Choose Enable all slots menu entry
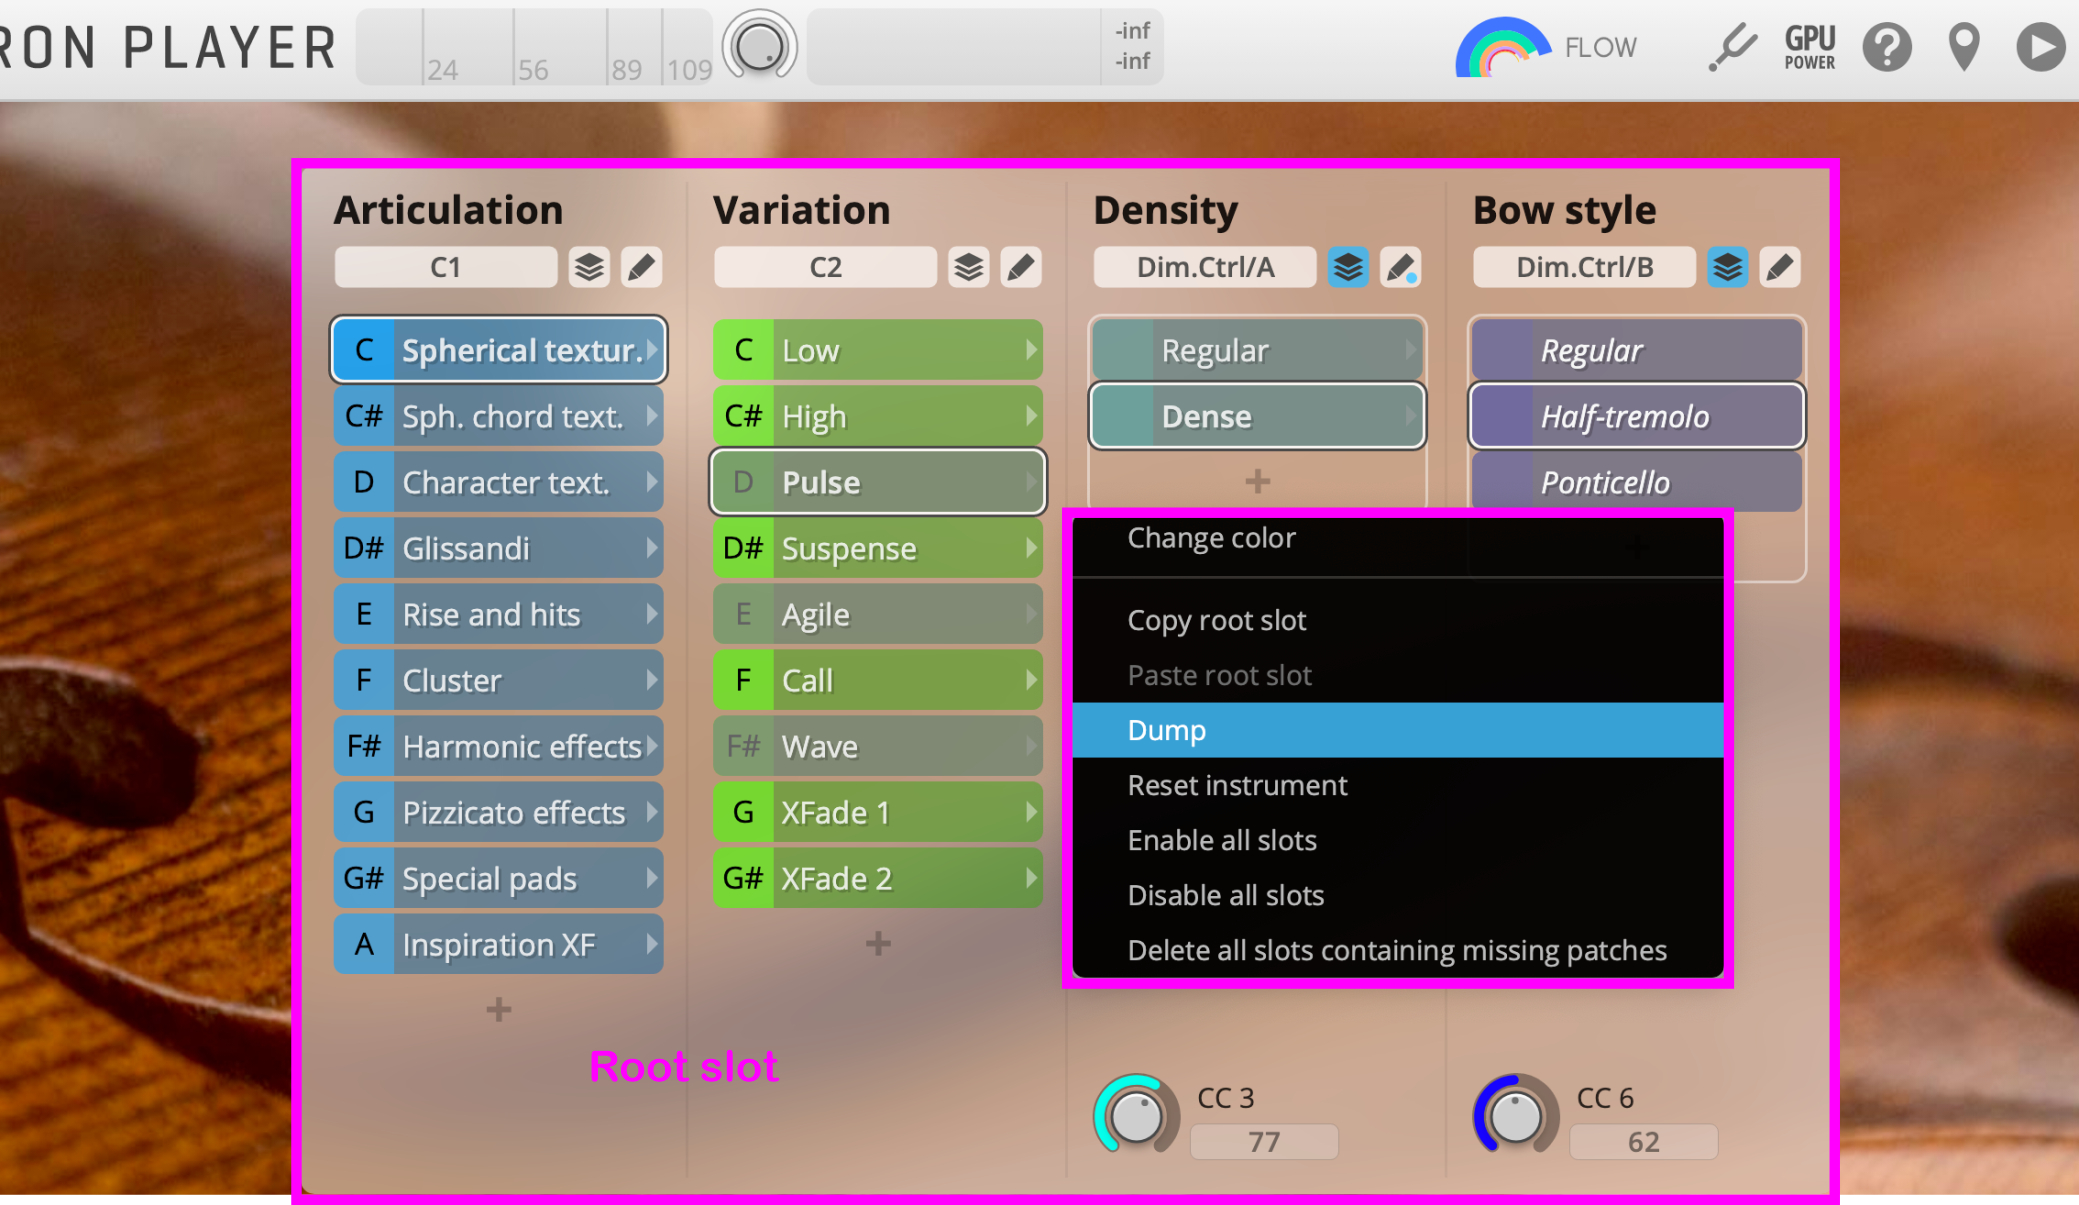The image size is (2079, 1205). point(1398,840)
